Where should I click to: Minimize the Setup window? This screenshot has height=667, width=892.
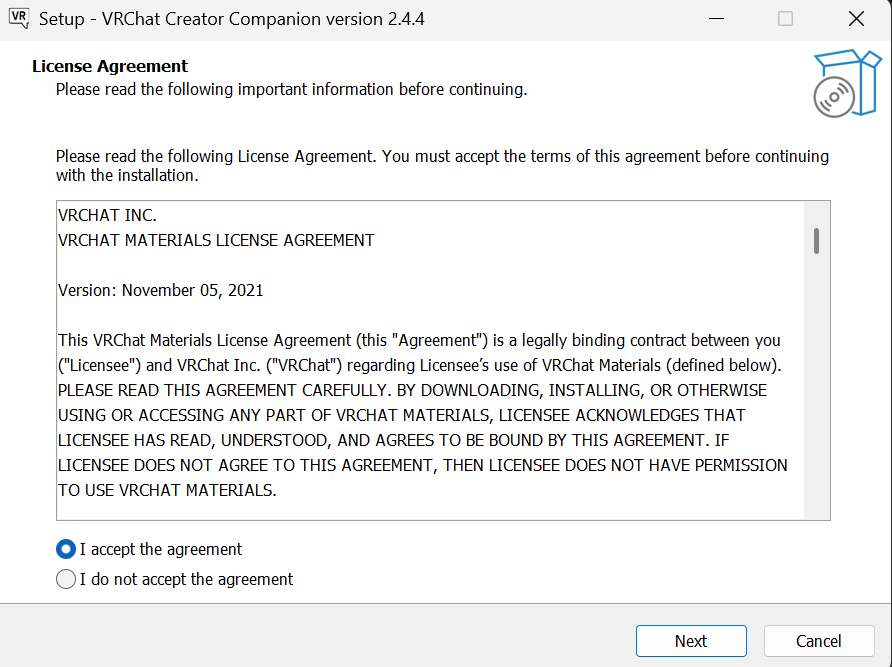[x=716, y=19]
